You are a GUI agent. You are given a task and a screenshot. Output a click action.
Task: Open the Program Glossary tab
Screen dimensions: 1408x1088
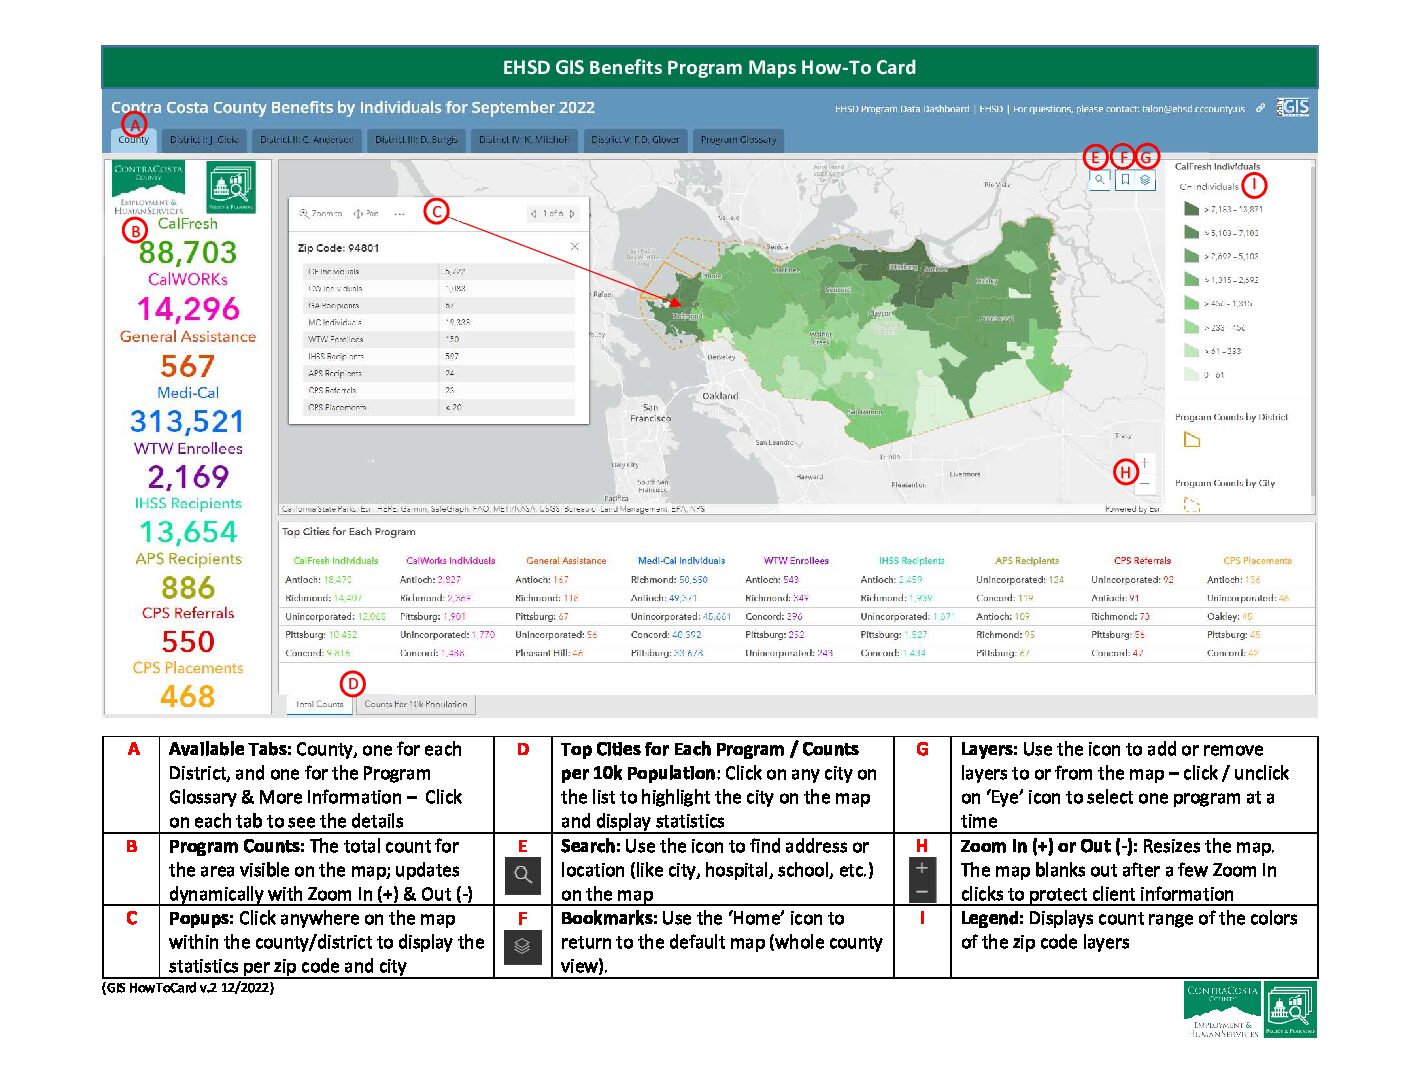pyautogui.click(x=738, y=140)
